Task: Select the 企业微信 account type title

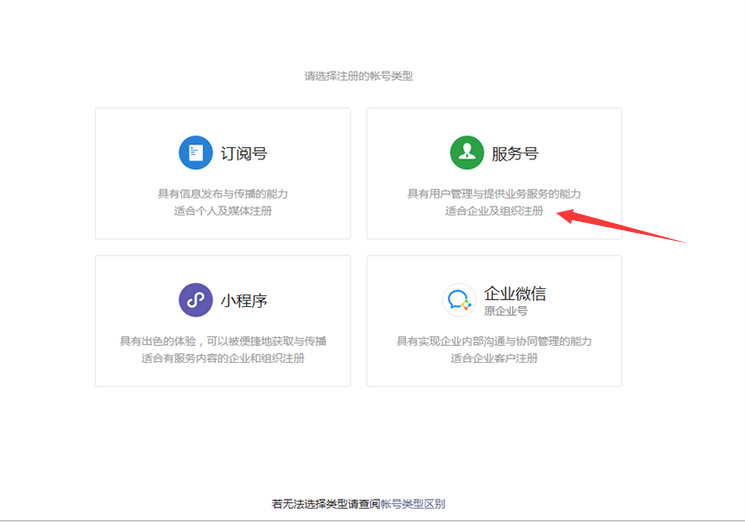Action: coord(515,294)
